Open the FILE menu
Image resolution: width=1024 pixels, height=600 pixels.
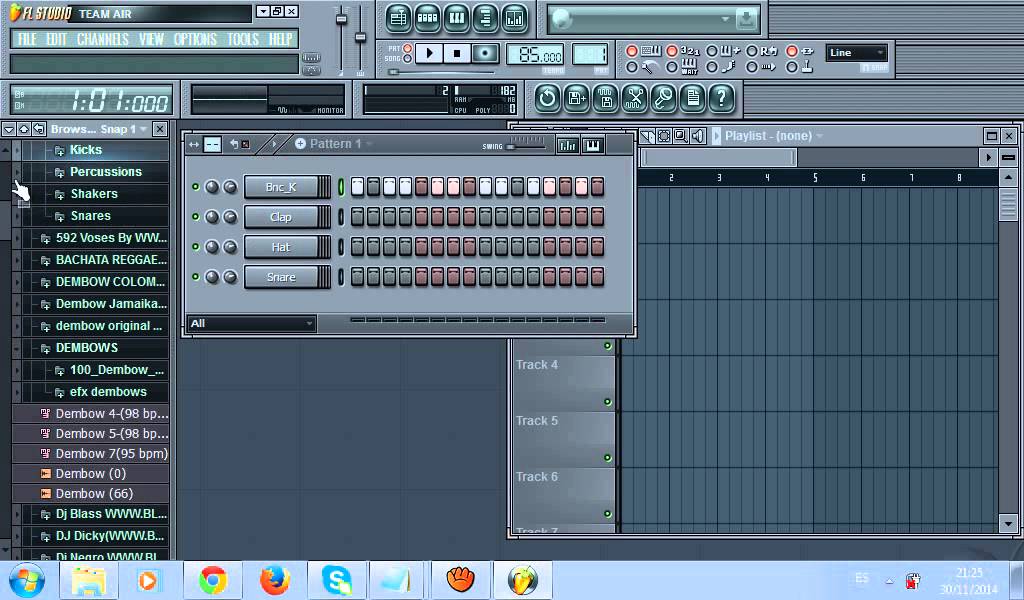pyautogui.click(x=27, y=39)
